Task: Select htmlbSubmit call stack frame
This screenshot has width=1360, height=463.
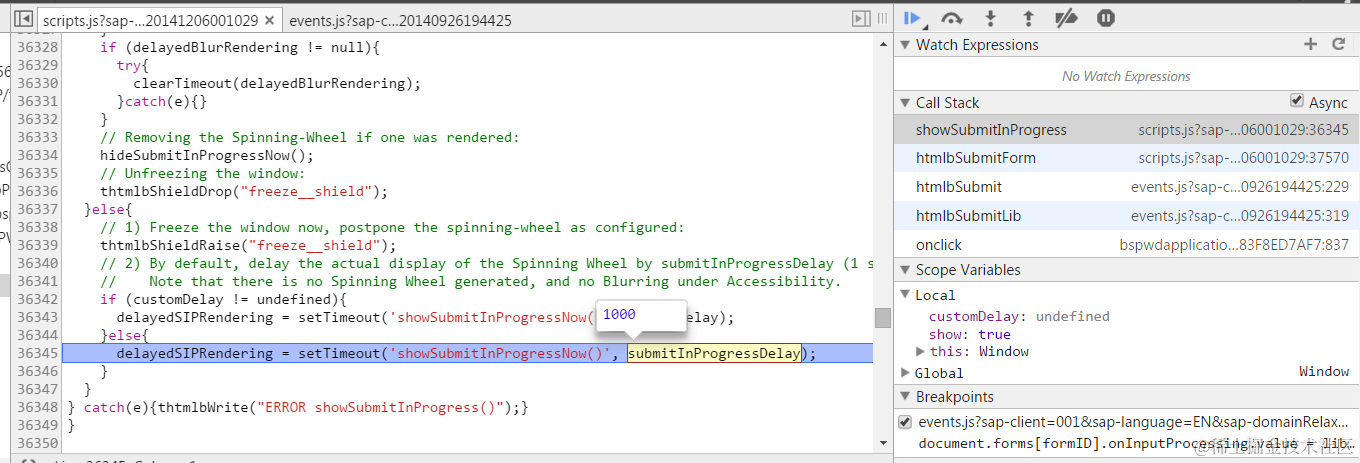Action: pyautogui.click(x=1126, y=187)
